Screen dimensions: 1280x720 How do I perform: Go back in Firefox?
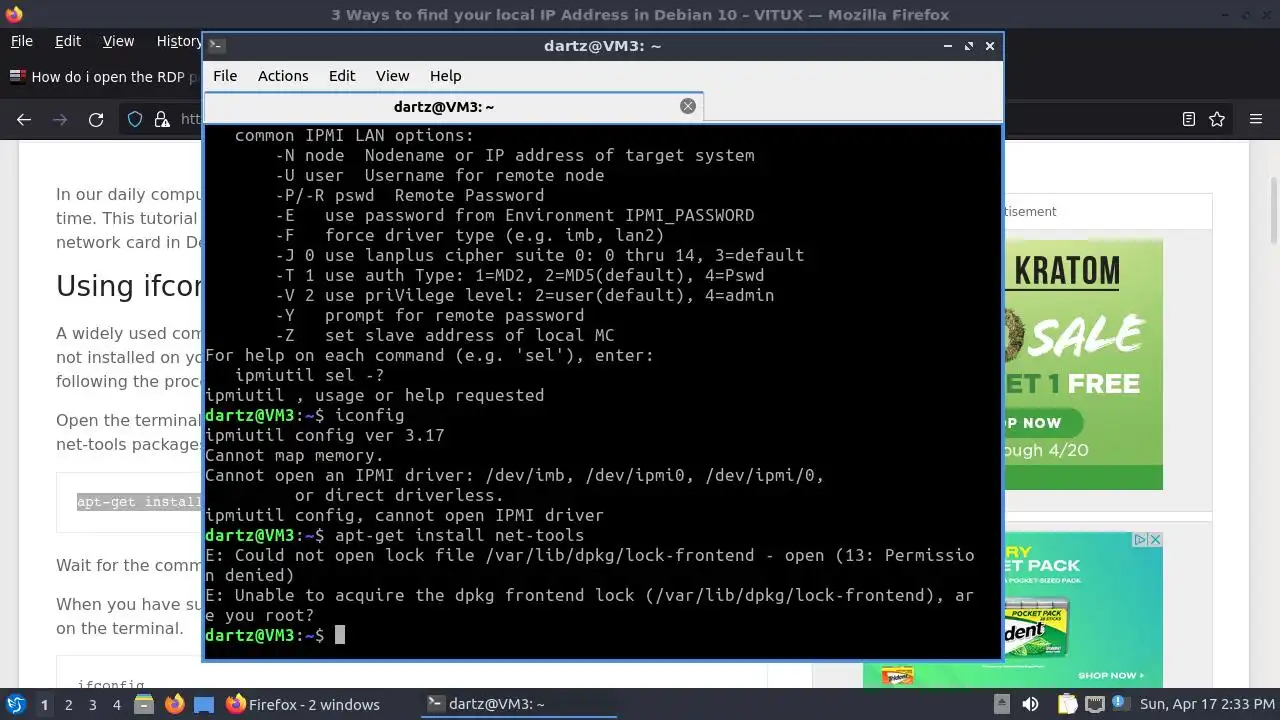[24, 119]
